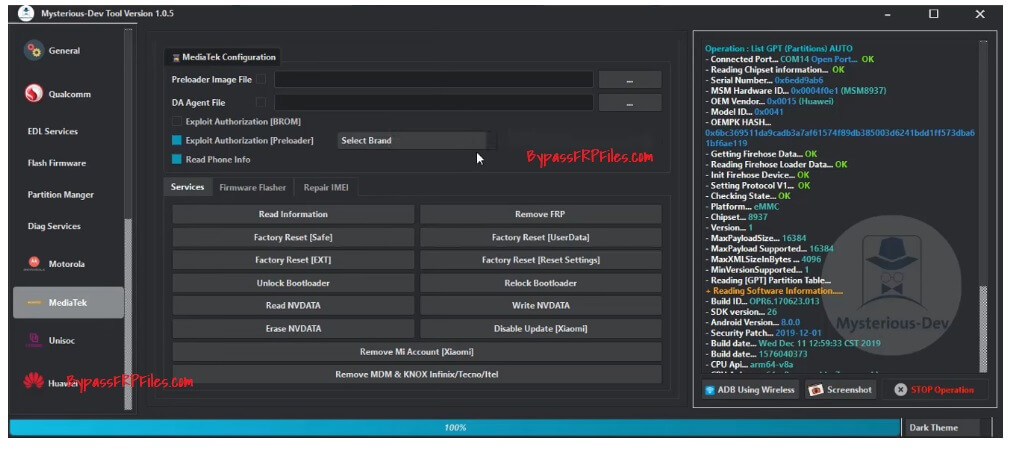Open the Unisoc sidebar icon
The image size is (1016, 449).
coord(33,340)
